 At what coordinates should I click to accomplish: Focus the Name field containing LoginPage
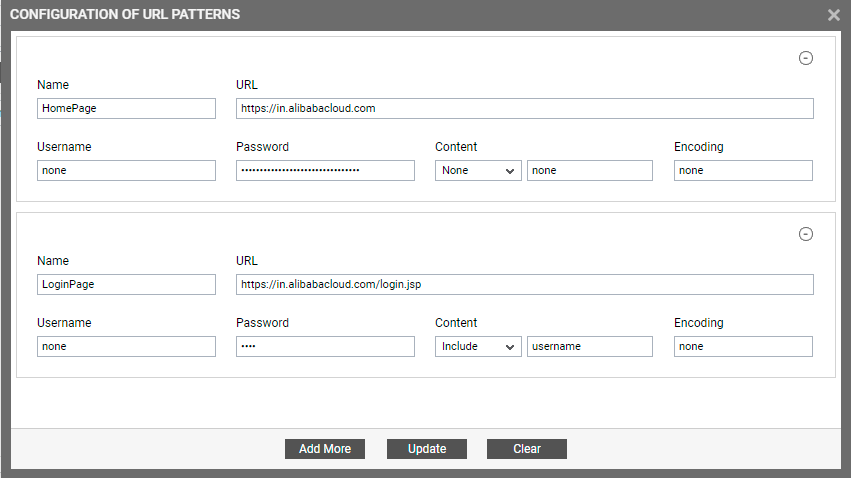point(126,284)
